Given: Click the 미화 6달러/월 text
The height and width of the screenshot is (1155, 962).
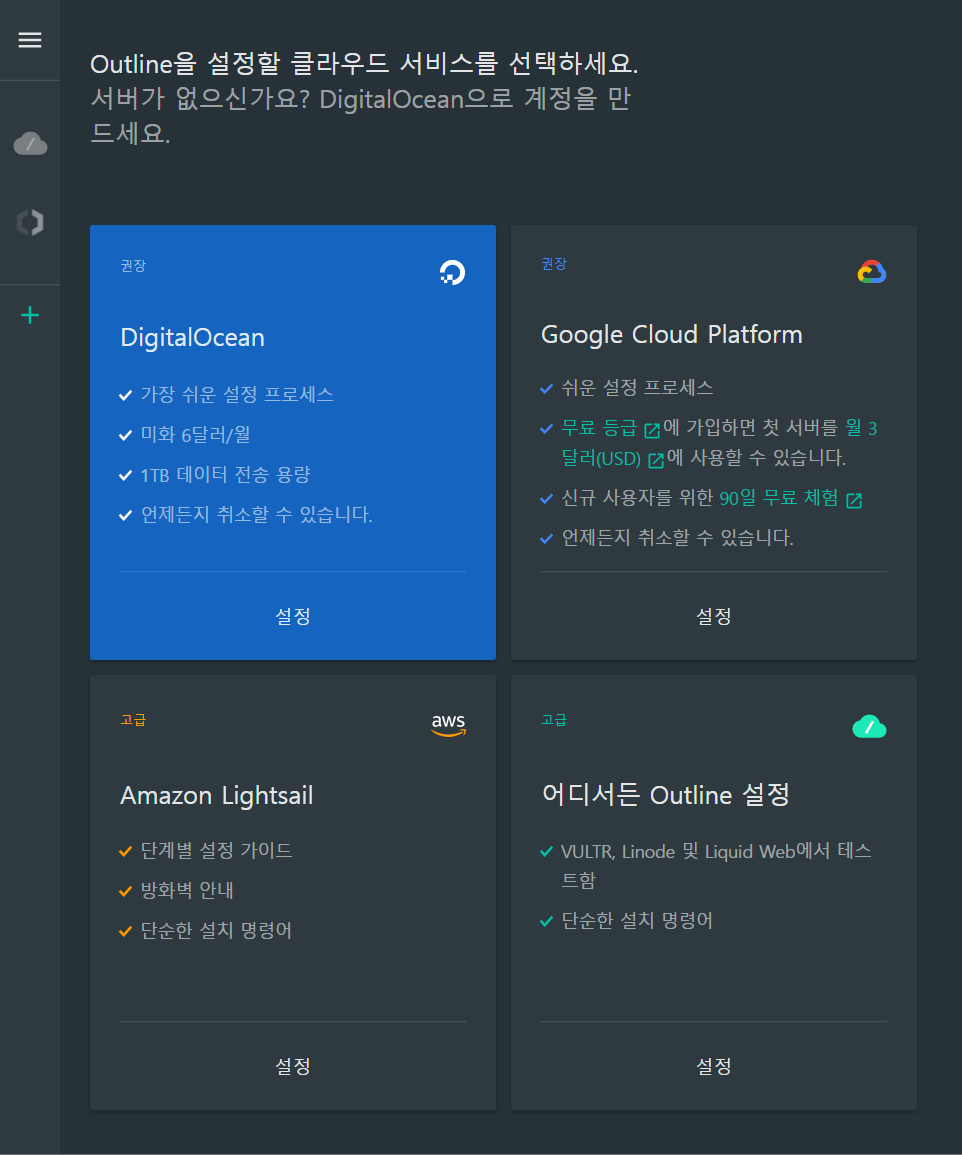Looking at the screenshot, I should click(195, 435).
